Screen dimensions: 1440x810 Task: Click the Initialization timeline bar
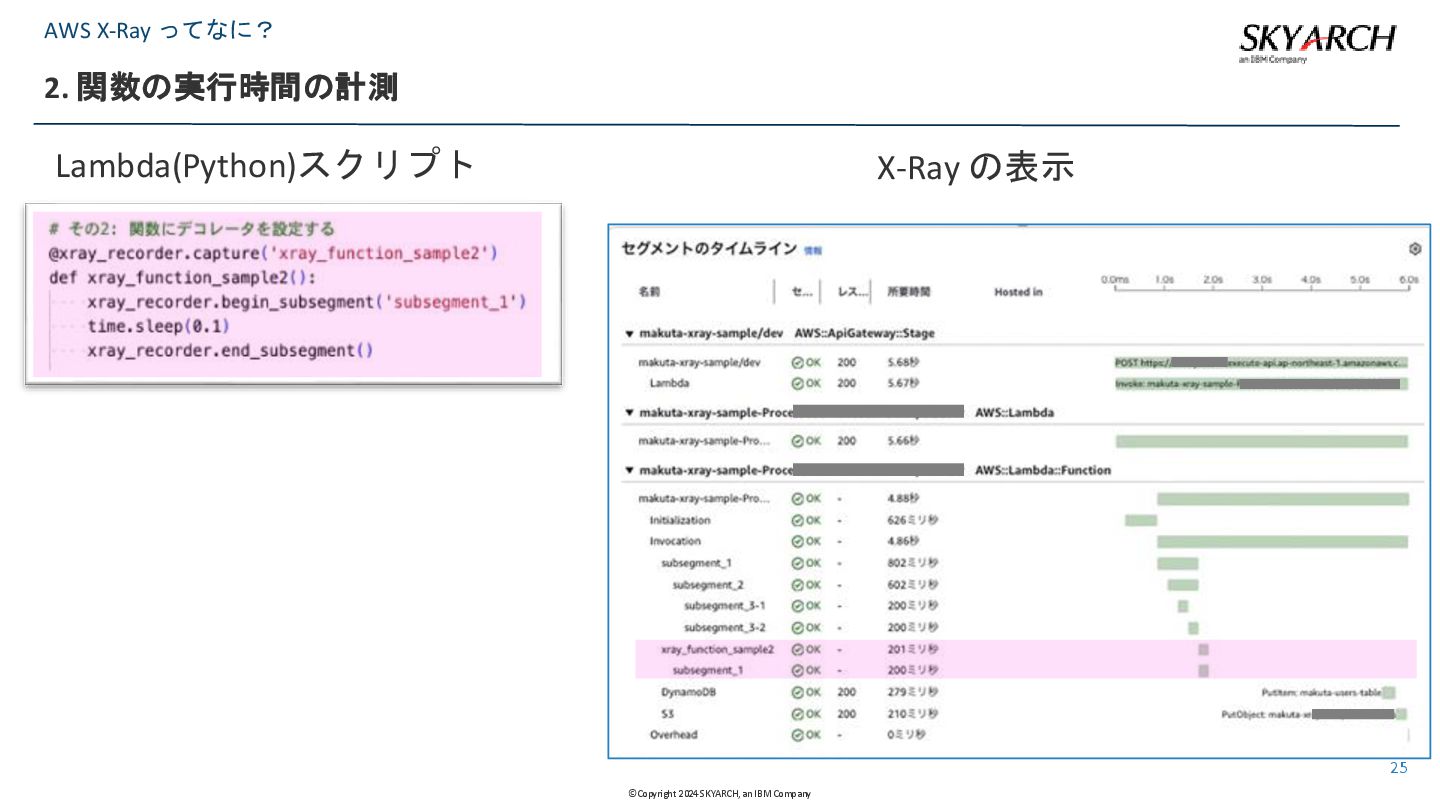pyautogui.click(x=1141, y=520)
